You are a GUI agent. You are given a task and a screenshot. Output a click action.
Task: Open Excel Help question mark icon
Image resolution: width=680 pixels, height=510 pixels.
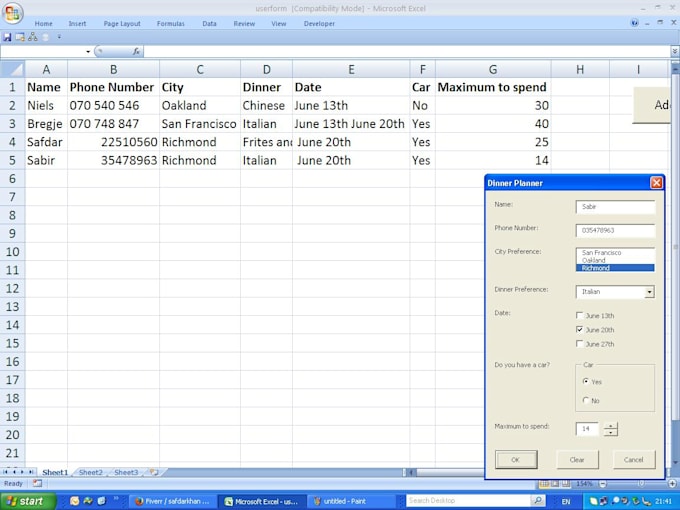tap(634, 23)
